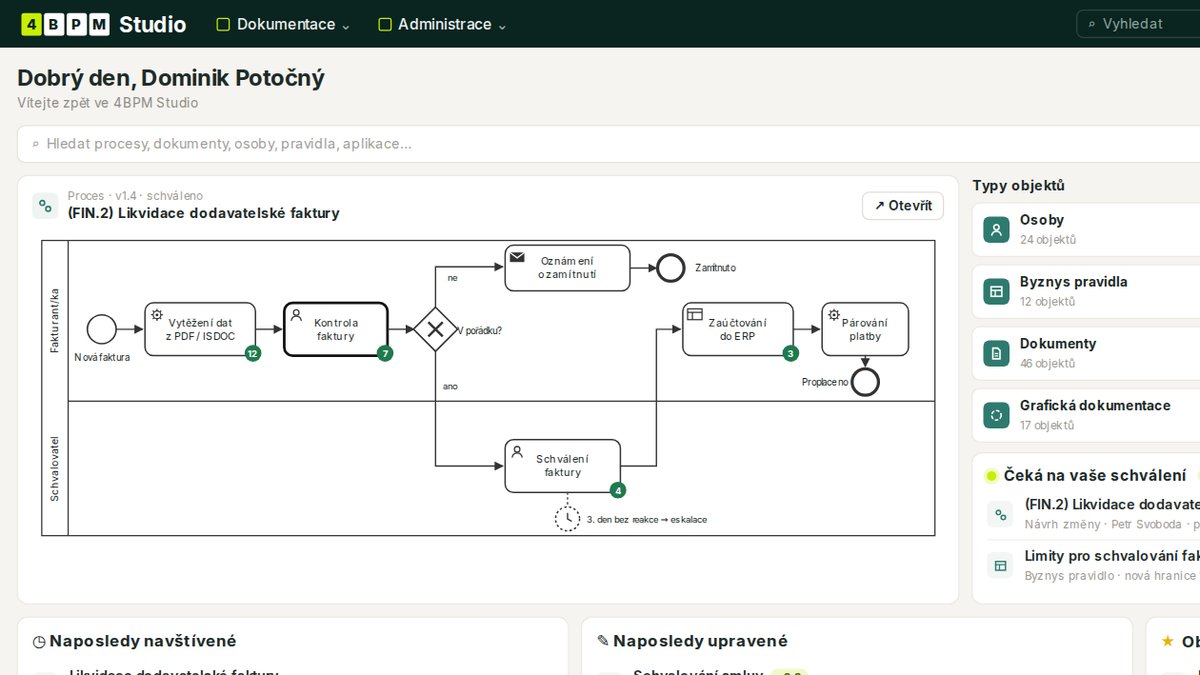Focus the top-bar Vyhledat search field

[x=1140, y=24]
